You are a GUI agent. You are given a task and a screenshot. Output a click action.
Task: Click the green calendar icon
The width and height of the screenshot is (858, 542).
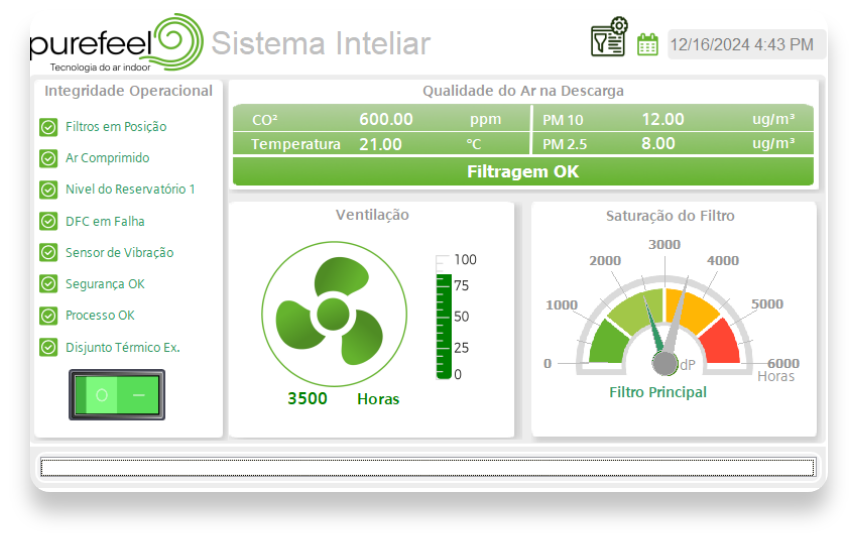[648, 44]
